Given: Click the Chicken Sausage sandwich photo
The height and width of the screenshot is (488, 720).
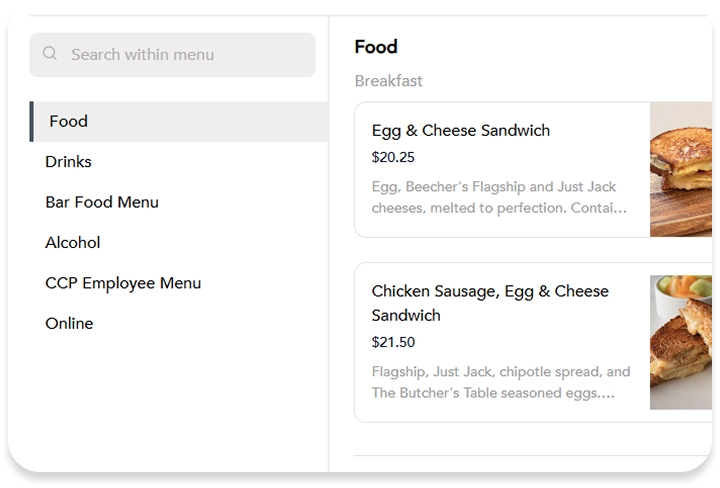Looking at the screenshot, I should (681, 342).
